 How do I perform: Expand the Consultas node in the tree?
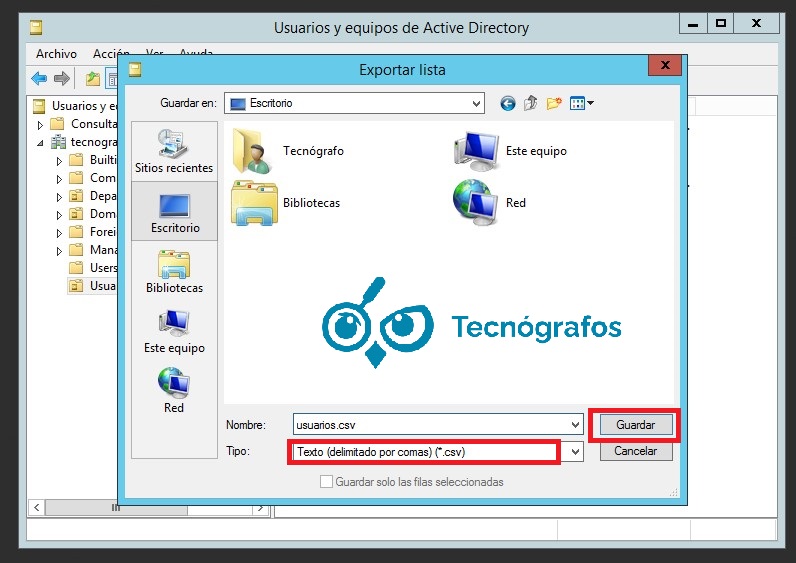click(41, 124)
